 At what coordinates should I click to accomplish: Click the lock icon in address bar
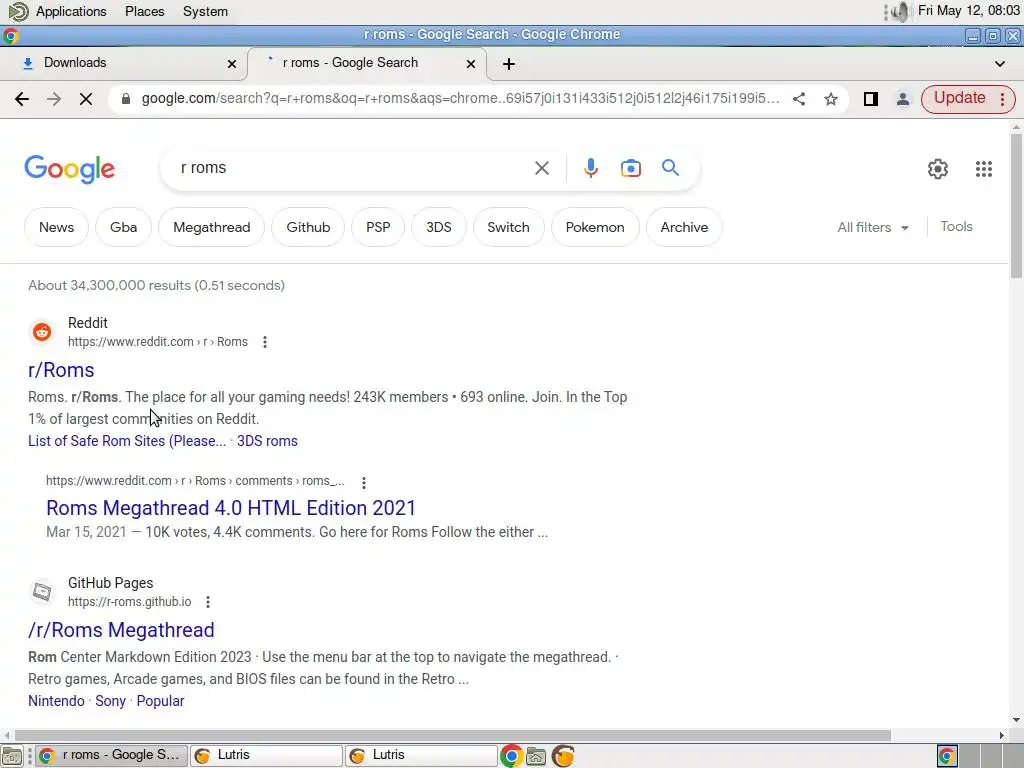coord(126,99)
